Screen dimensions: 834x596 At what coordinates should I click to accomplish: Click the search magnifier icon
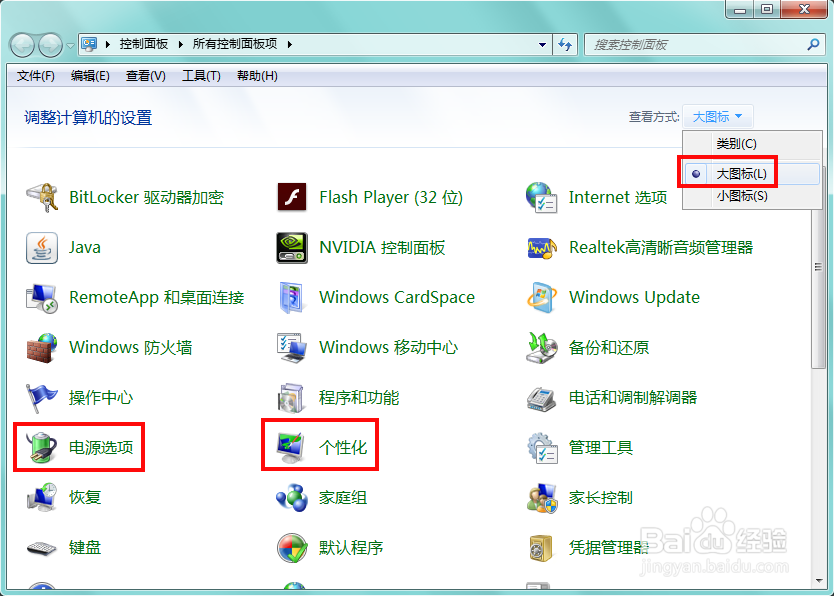(x=813, y=45)
